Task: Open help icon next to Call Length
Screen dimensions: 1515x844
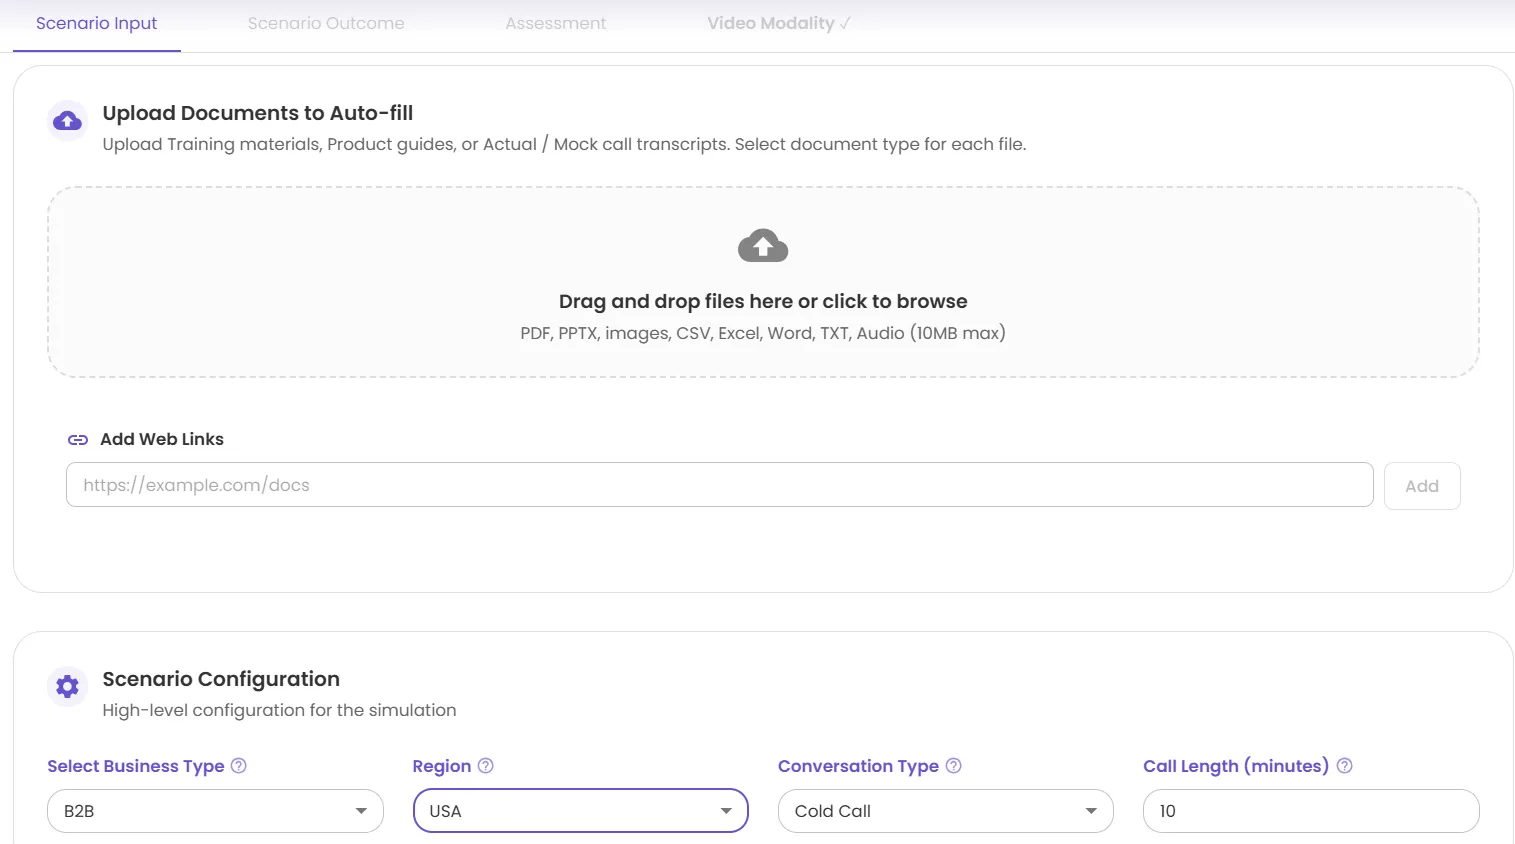Action: tap(1344, 766)
